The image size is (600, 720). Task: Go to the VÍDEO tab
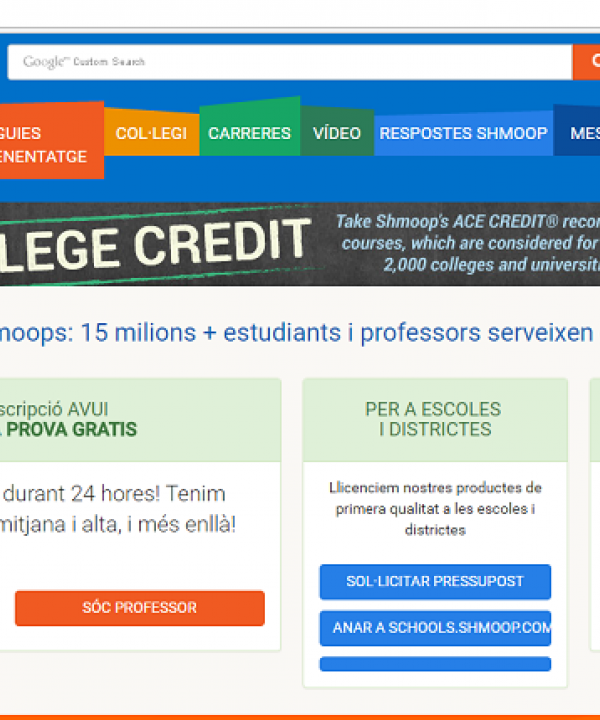tap(337, 132)
